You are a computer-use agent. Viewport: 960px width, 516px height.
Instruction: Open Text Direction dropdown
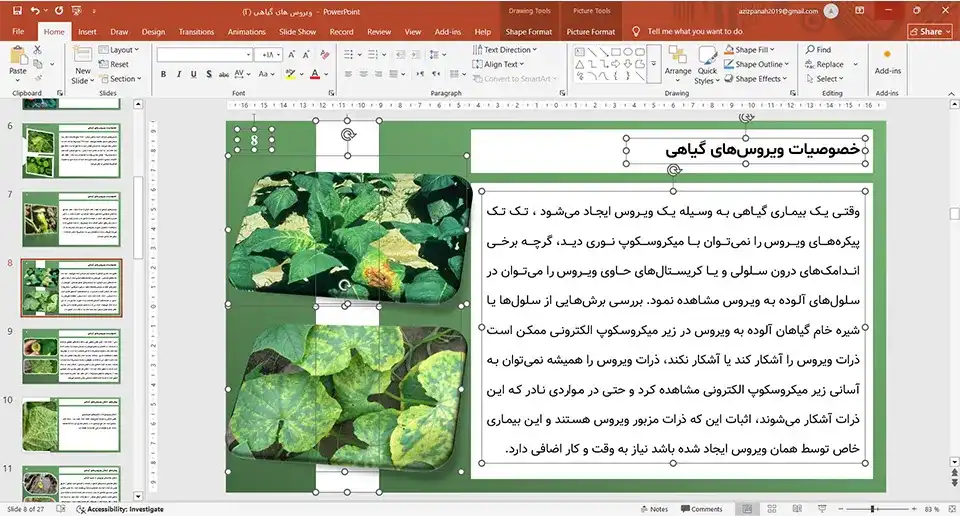click(505, 50)
